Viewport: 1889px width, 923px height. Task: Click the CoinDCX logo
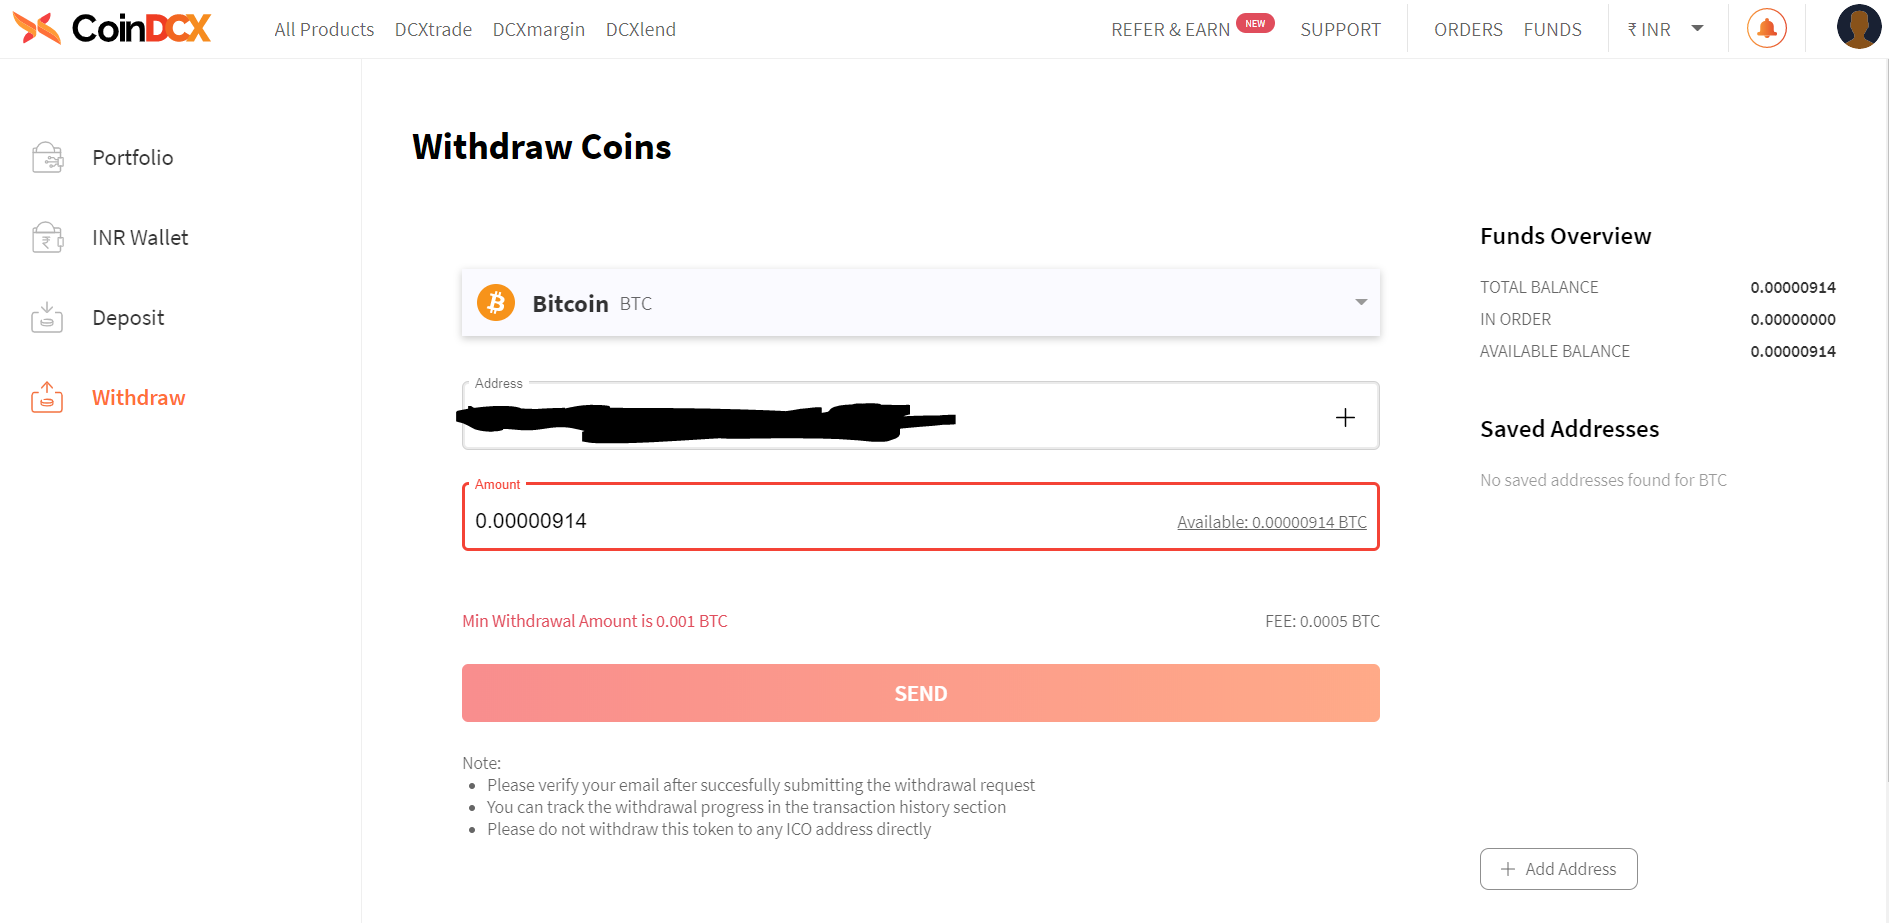pos(112,28)
